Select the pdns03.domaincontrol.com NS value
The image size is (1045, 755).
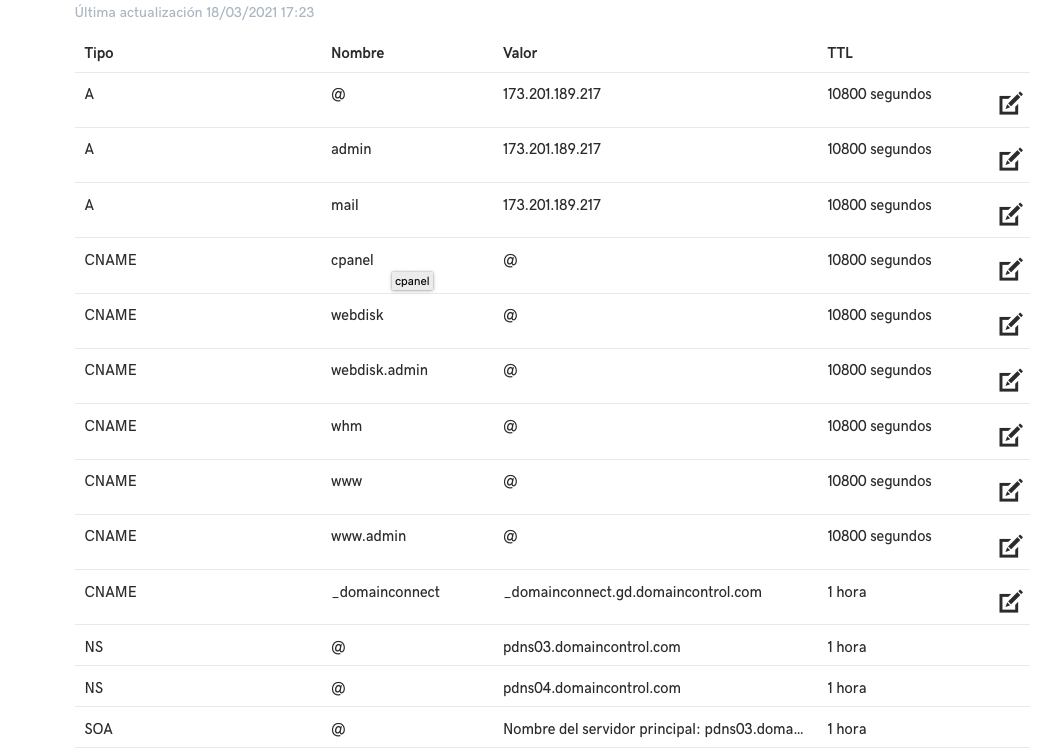pyautogui.click(x=592, y=647)
